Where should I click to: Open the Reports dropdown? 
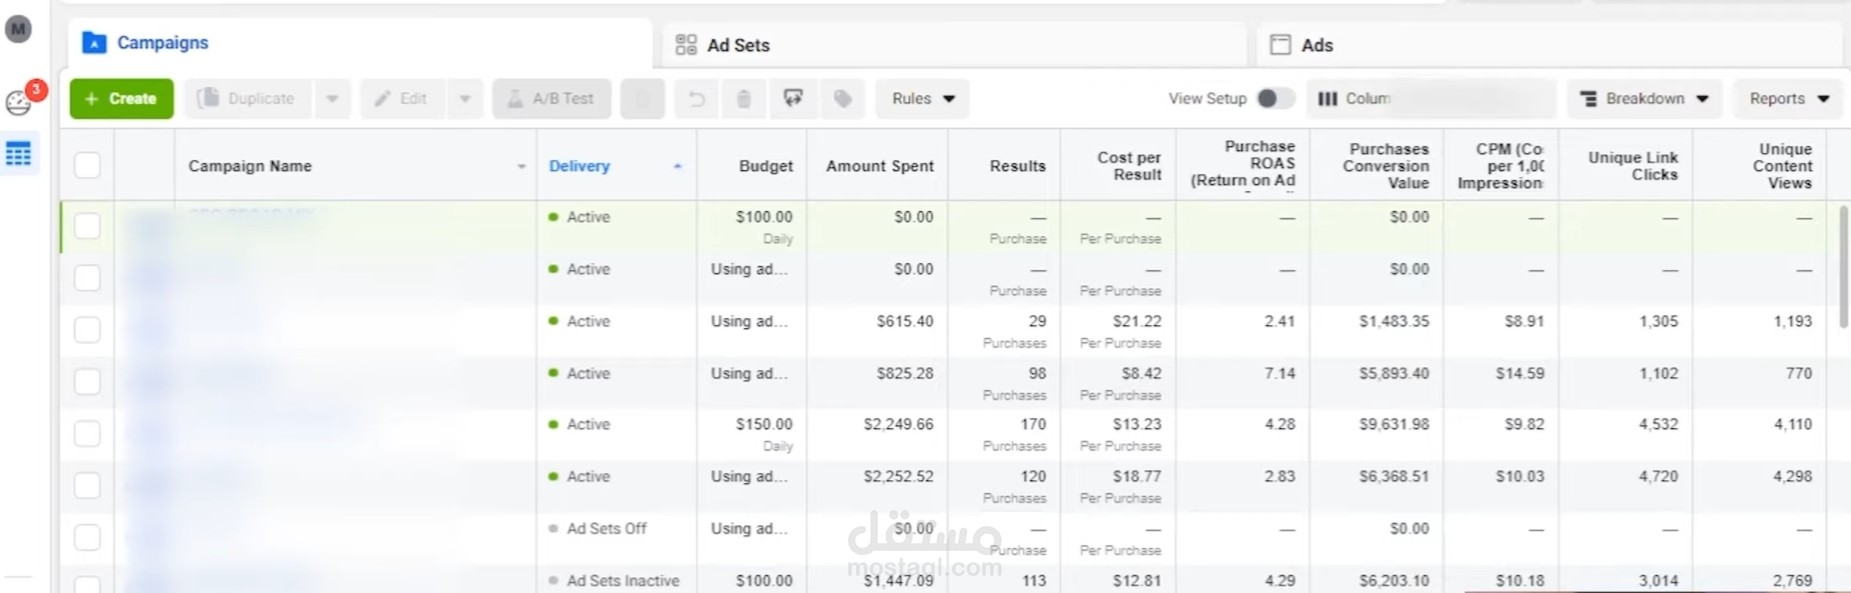click(x=1788, y=99)
